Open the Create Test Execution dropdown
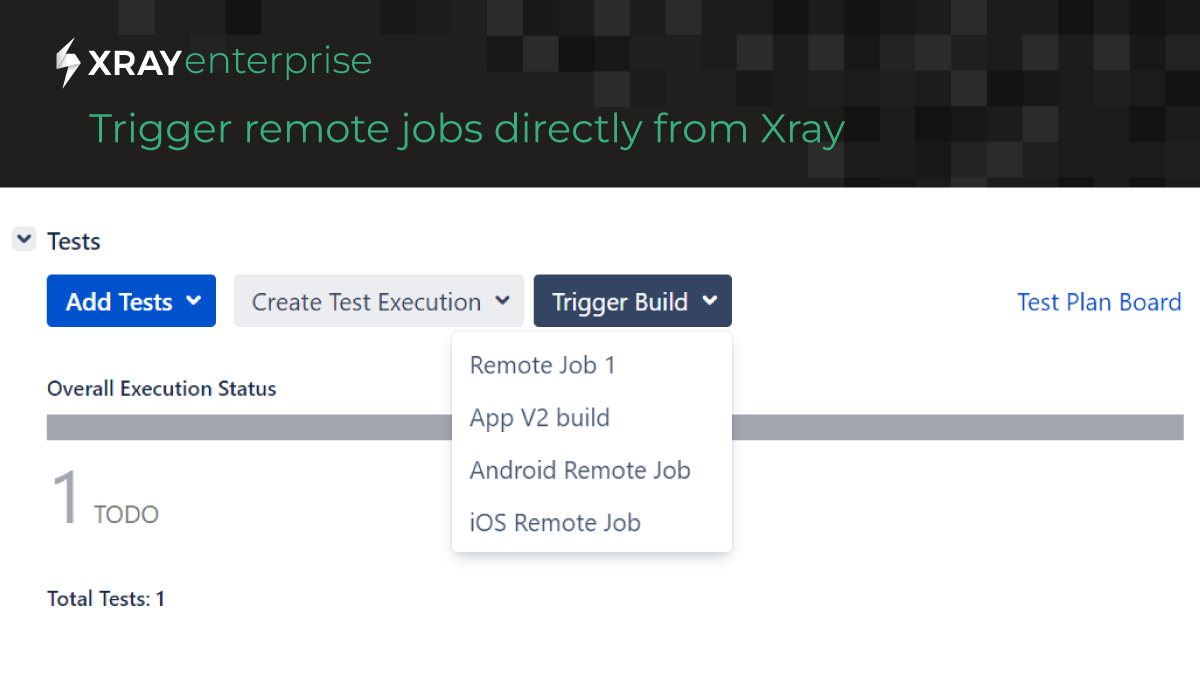Image resolution: width=1200 pixels, height=675 pixels. [378, 301]
